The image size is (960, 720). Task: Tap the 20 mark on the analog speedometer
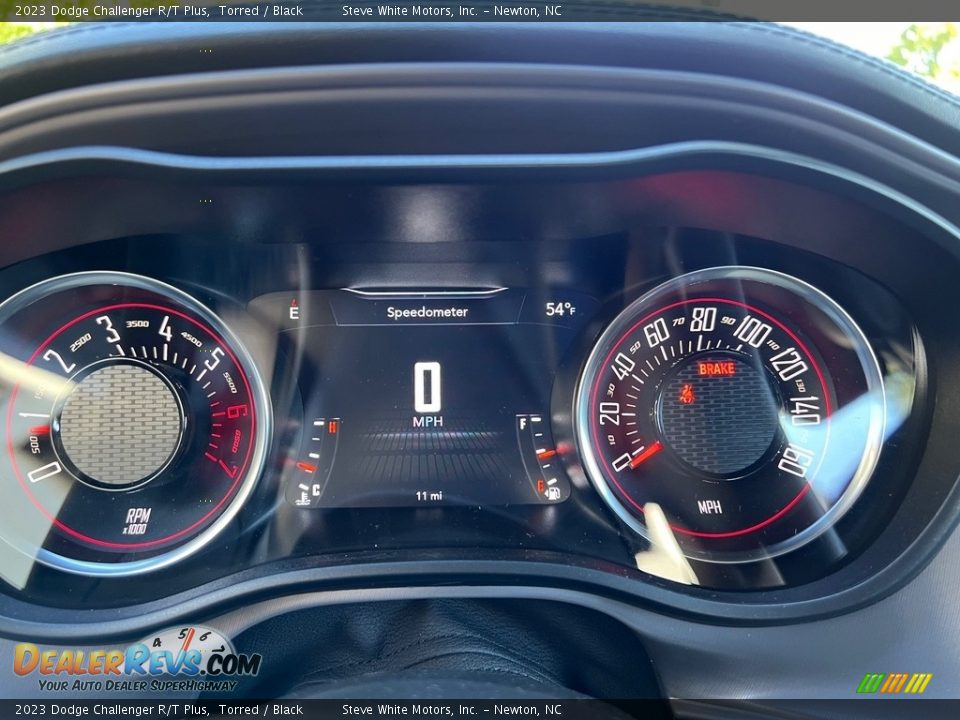pyautogui.click(x=609, y=413)
